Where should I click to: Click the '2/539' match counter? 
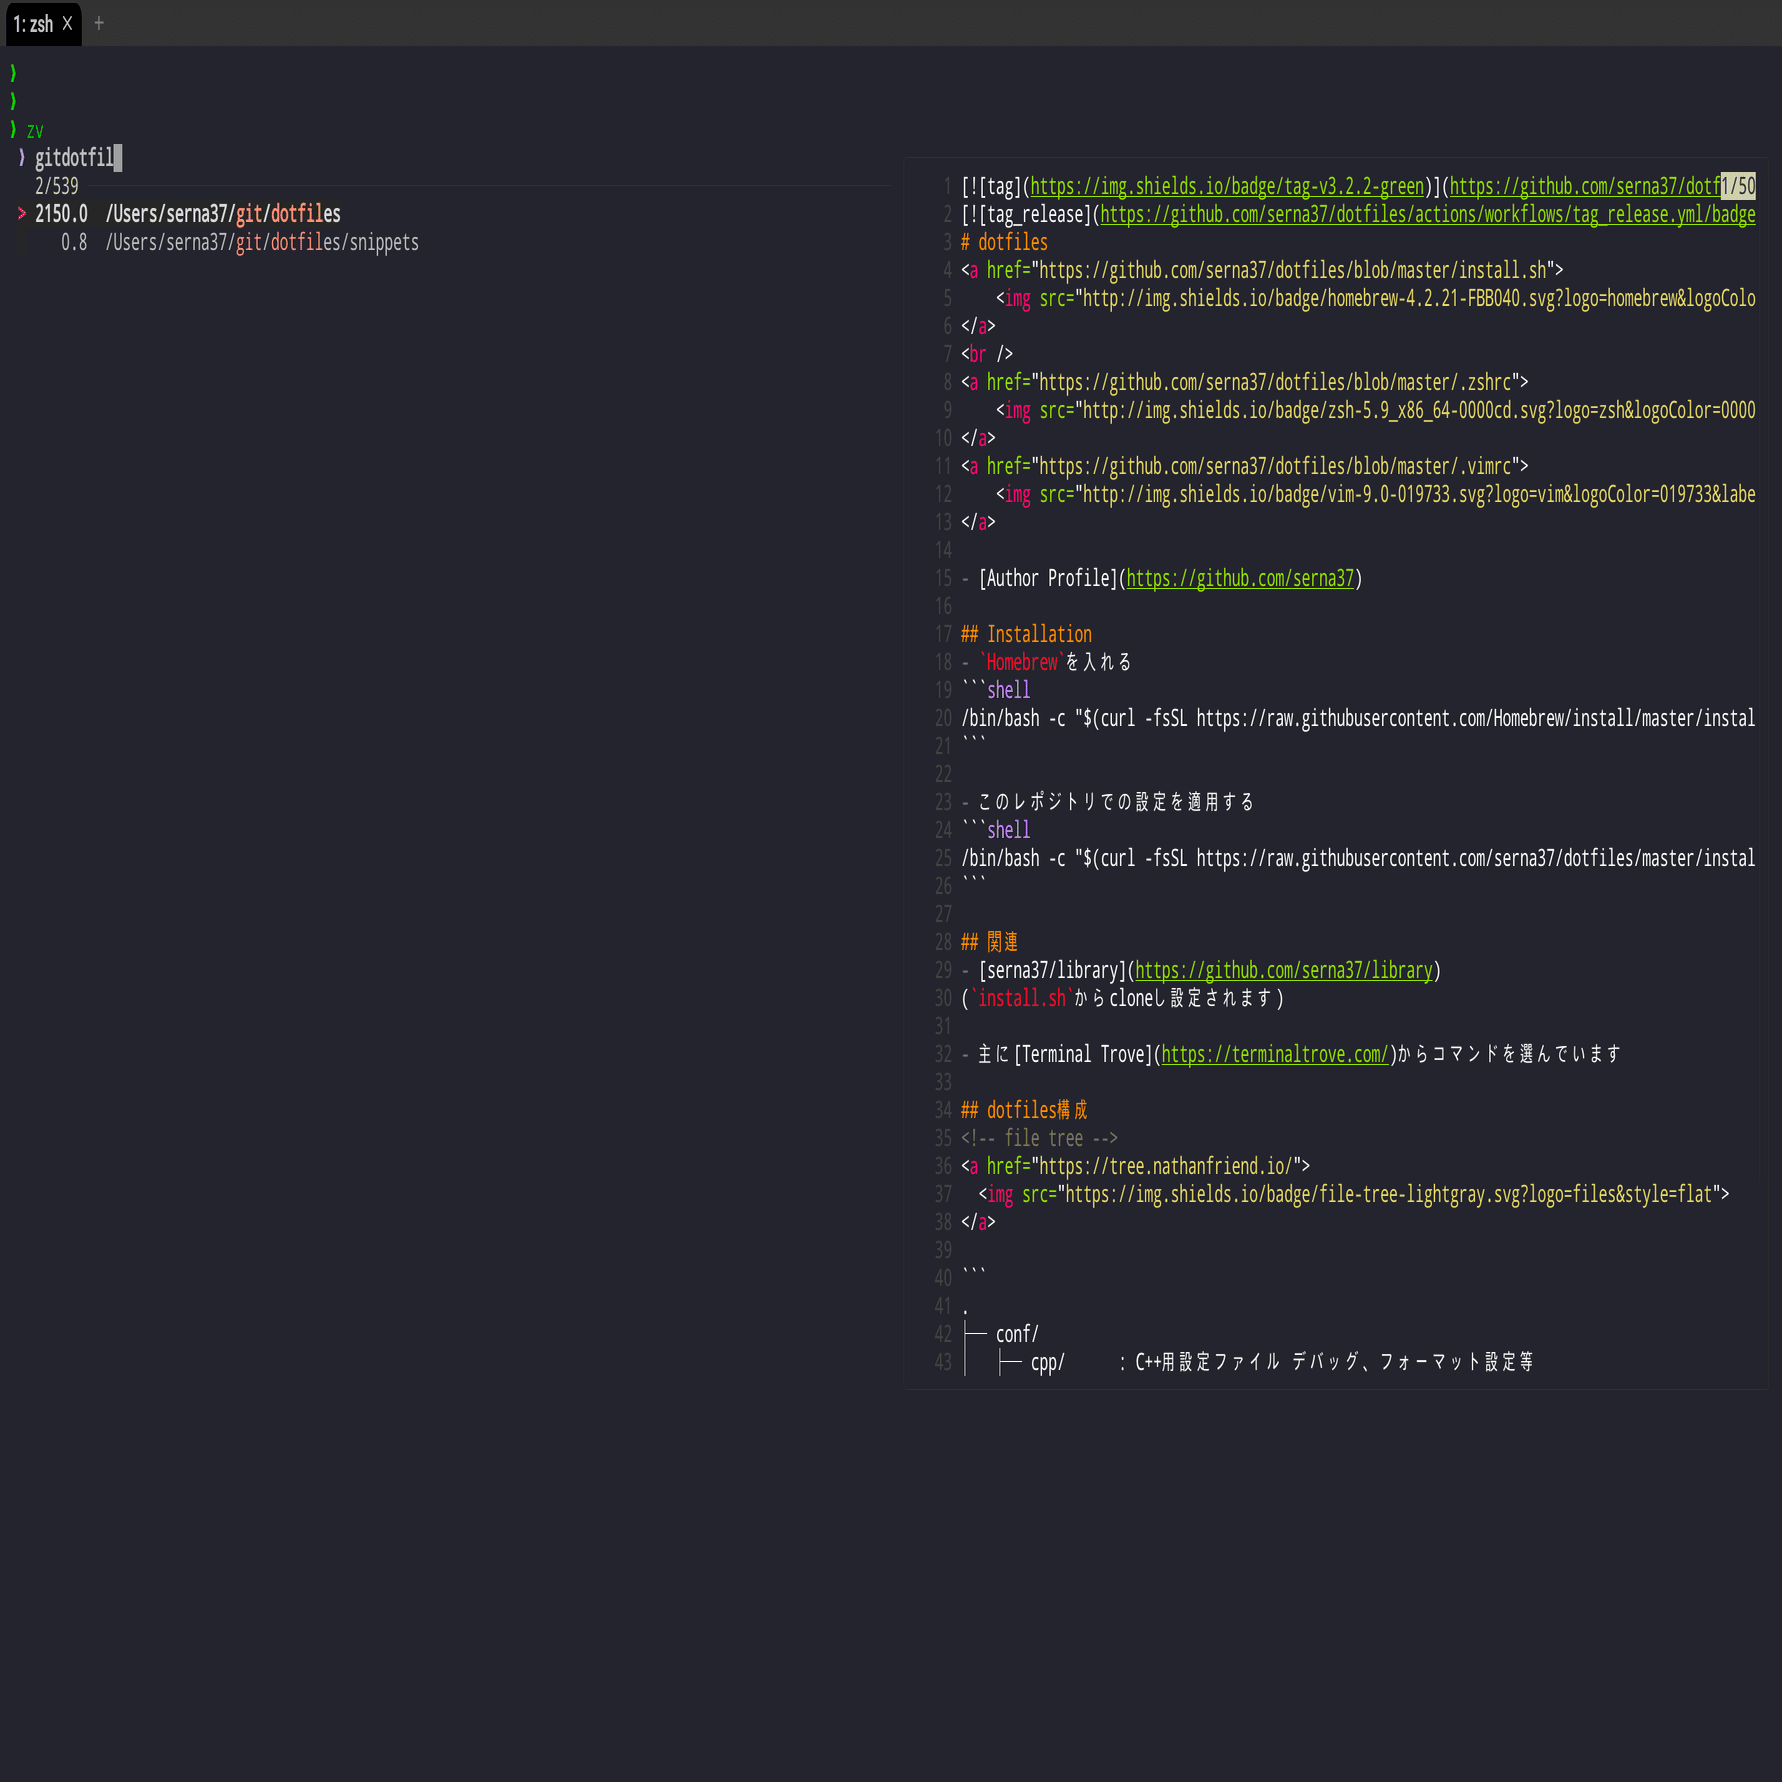(56, 186)
